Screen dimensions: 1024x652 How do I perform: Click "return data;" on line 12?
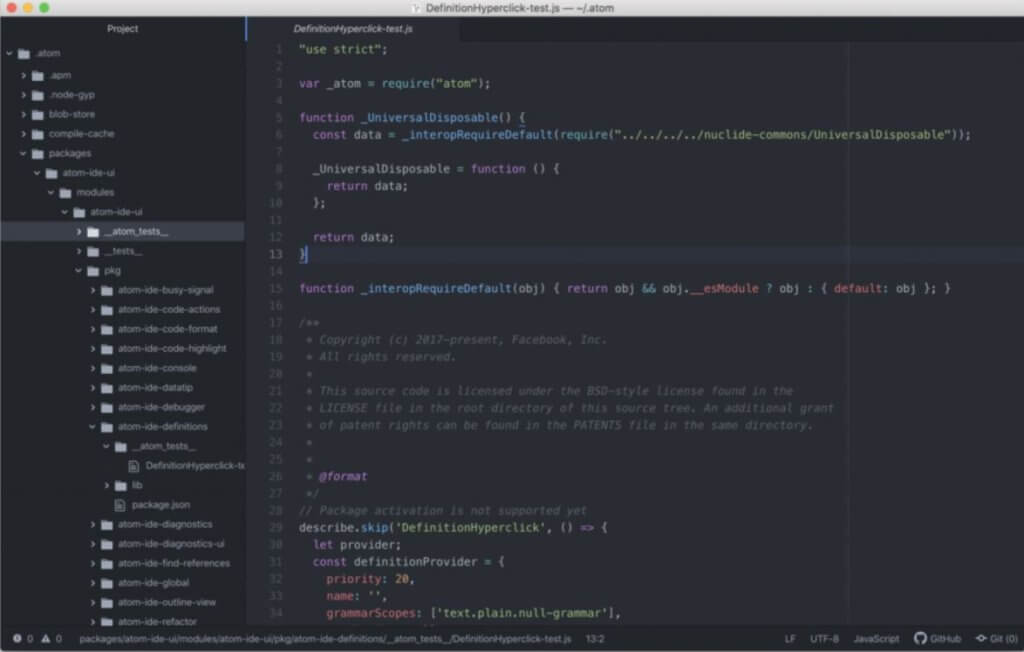(353, 237)
